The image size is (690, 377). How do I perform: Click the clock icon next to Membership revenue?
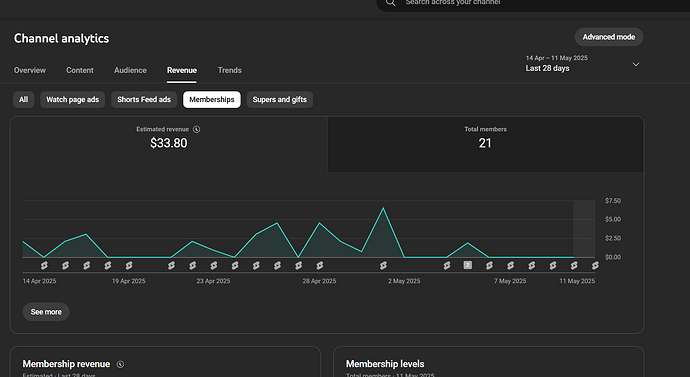pos(120,364)
